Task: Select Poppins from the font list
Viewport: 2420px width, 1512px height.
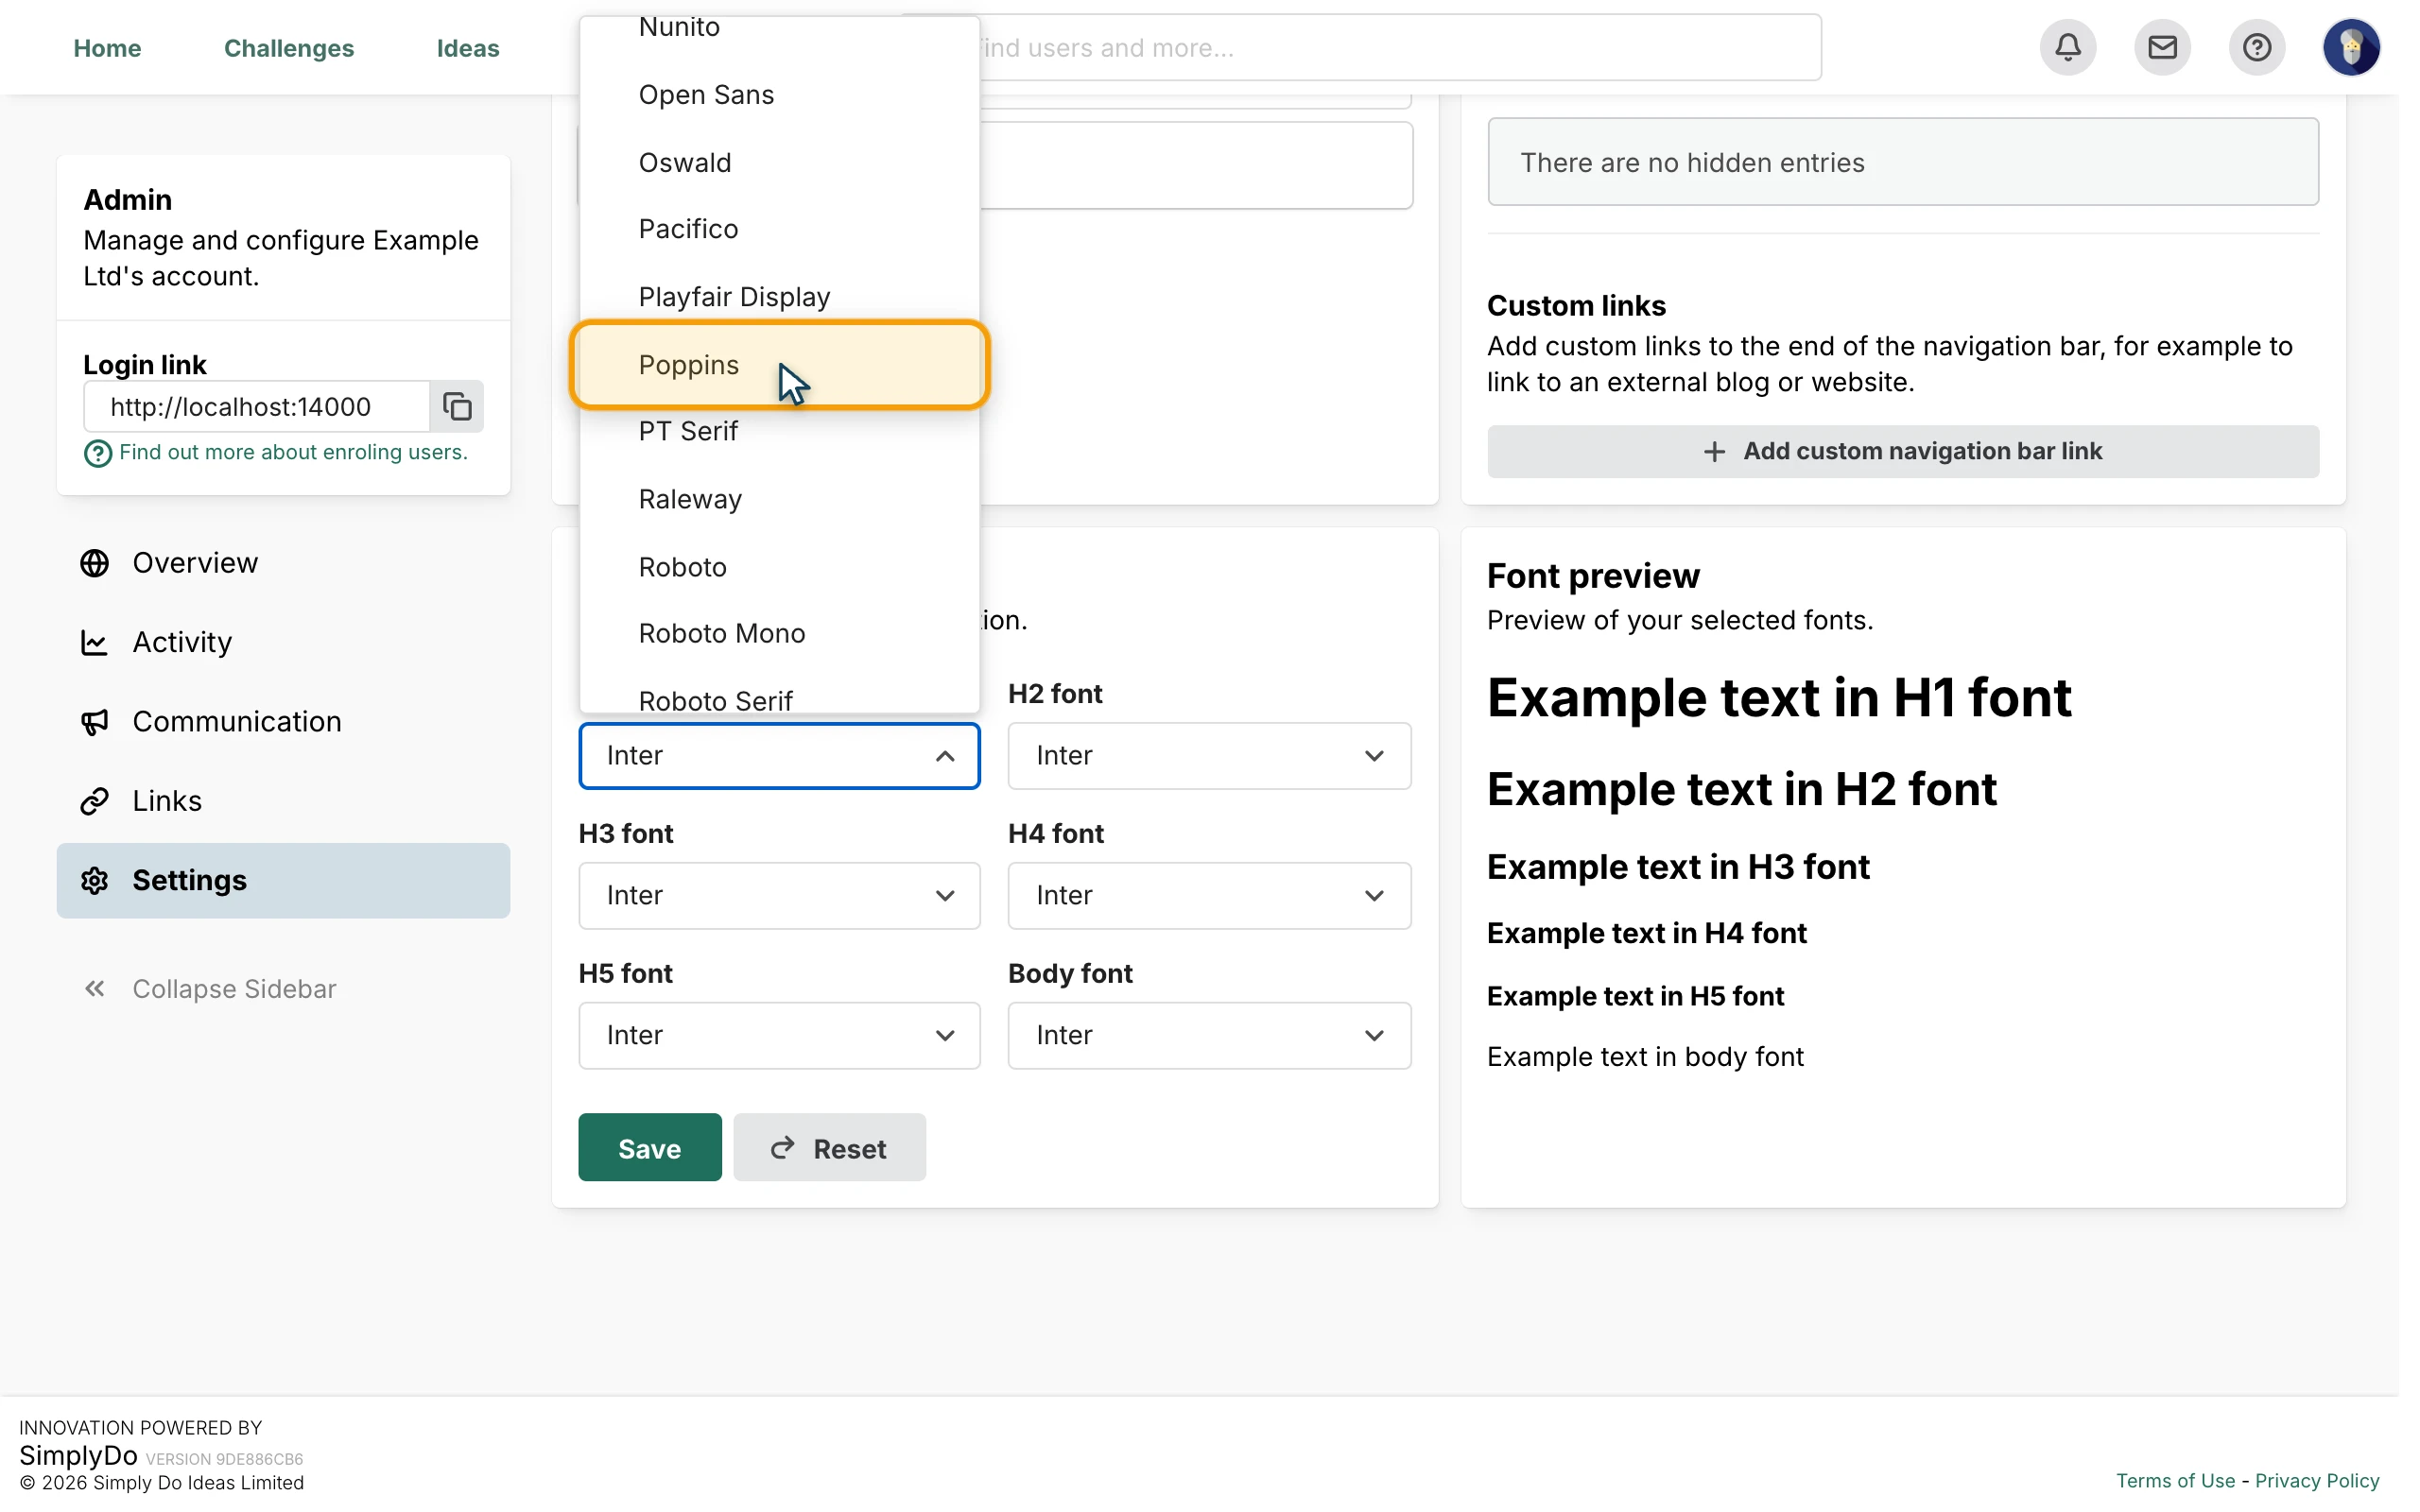Action: [x=779, y=365]
